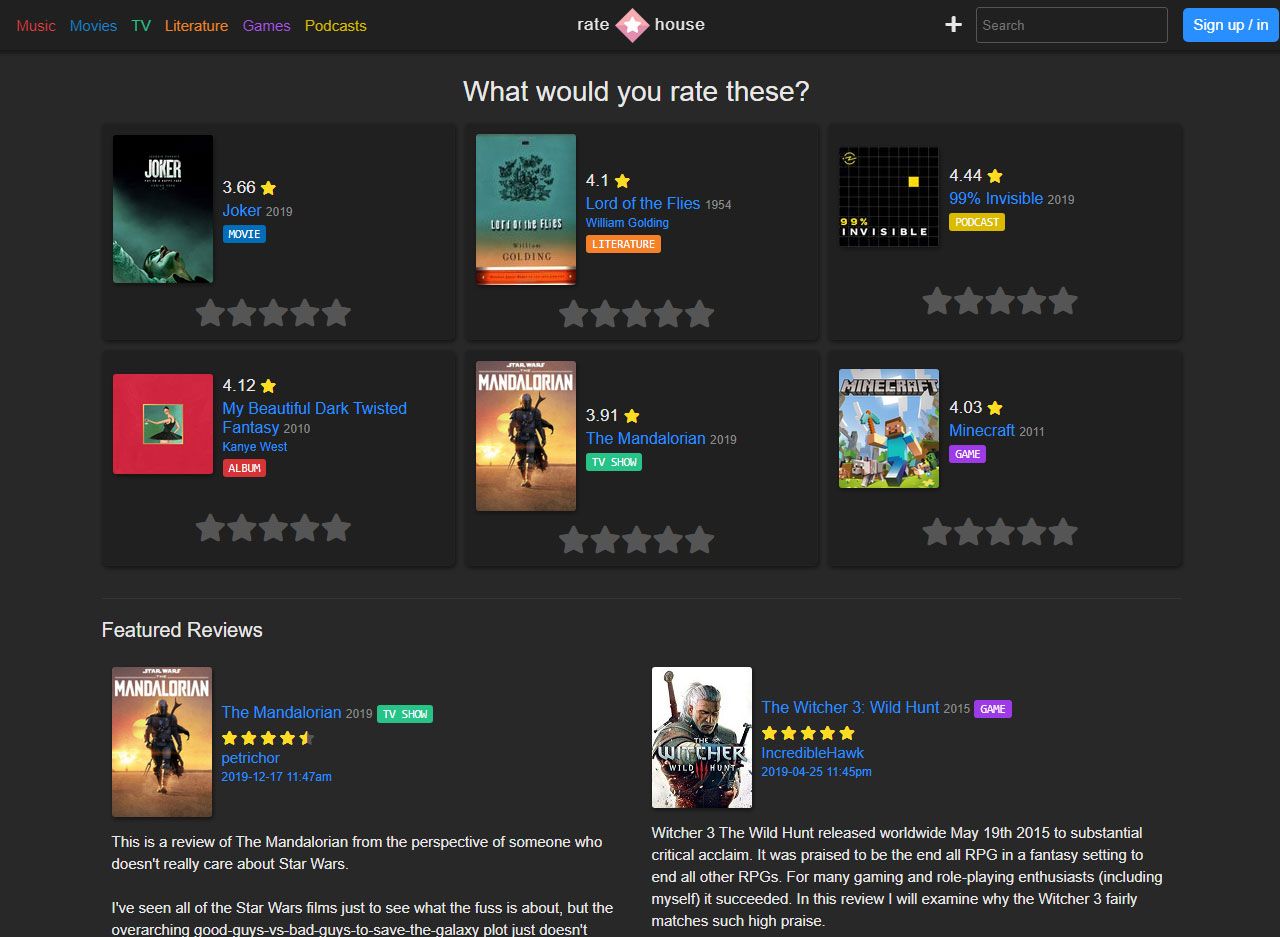Click the yellow star beside Joker's 3.66
The width and height of the screenshot is (1280, 937).
coord(268,188)
